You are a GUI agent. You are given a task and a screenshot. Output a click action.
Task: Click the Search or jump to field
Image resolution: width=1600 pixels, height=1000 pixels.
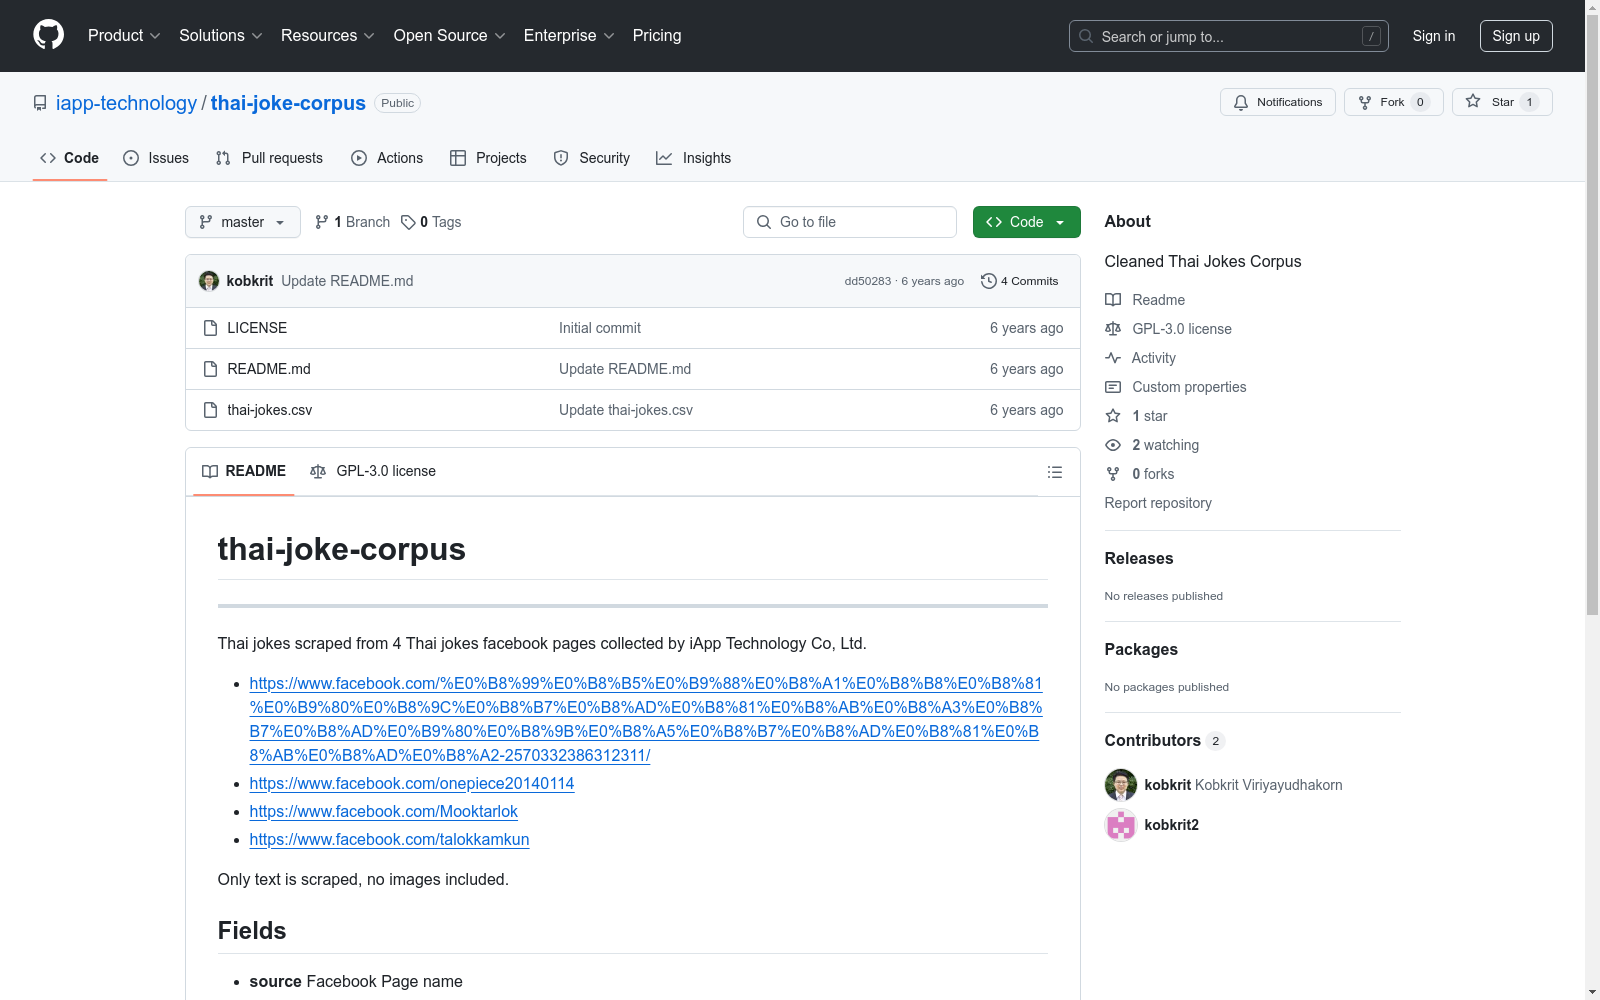(x=1229, y=36)
